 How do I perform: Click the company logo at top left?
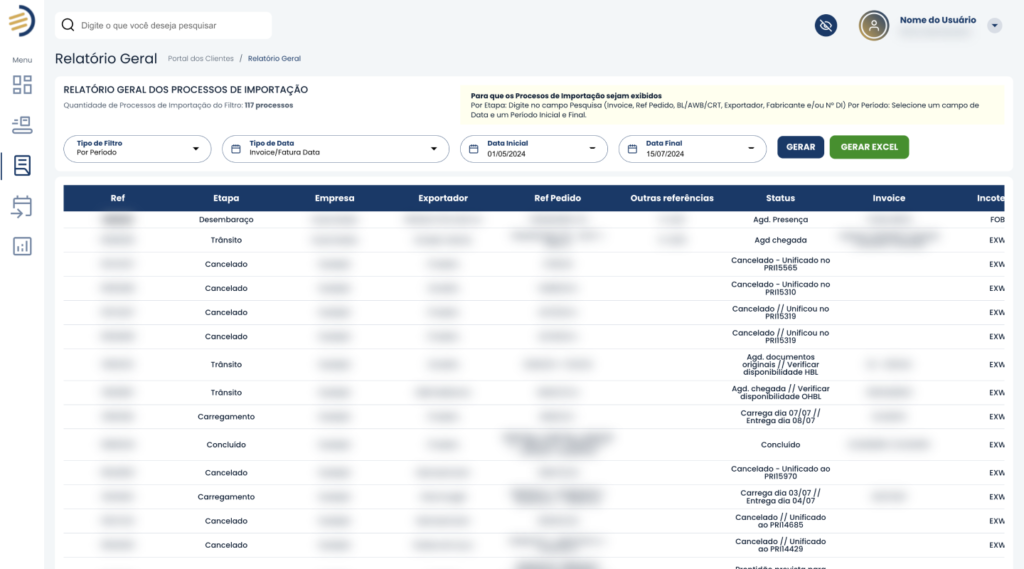(x=21, y=21)
